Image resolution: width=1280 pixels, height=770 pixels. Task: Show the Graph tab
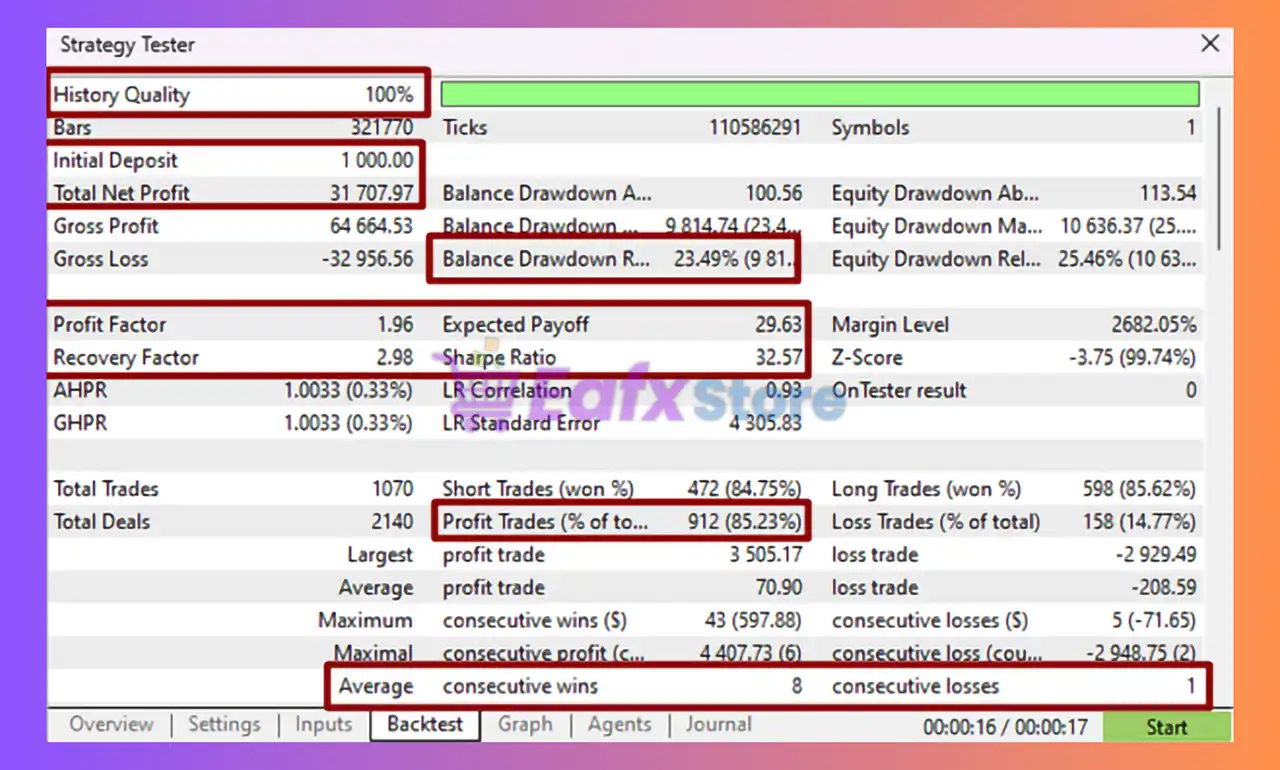pos(525,725)
